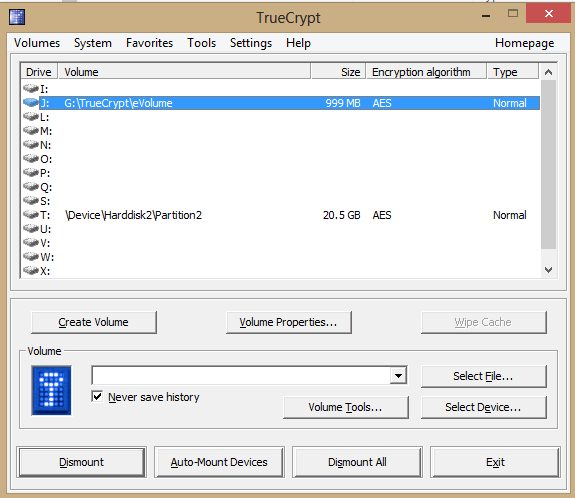The image size is (575, 498).
Task: Click the Drive column header
Action: 39,72
